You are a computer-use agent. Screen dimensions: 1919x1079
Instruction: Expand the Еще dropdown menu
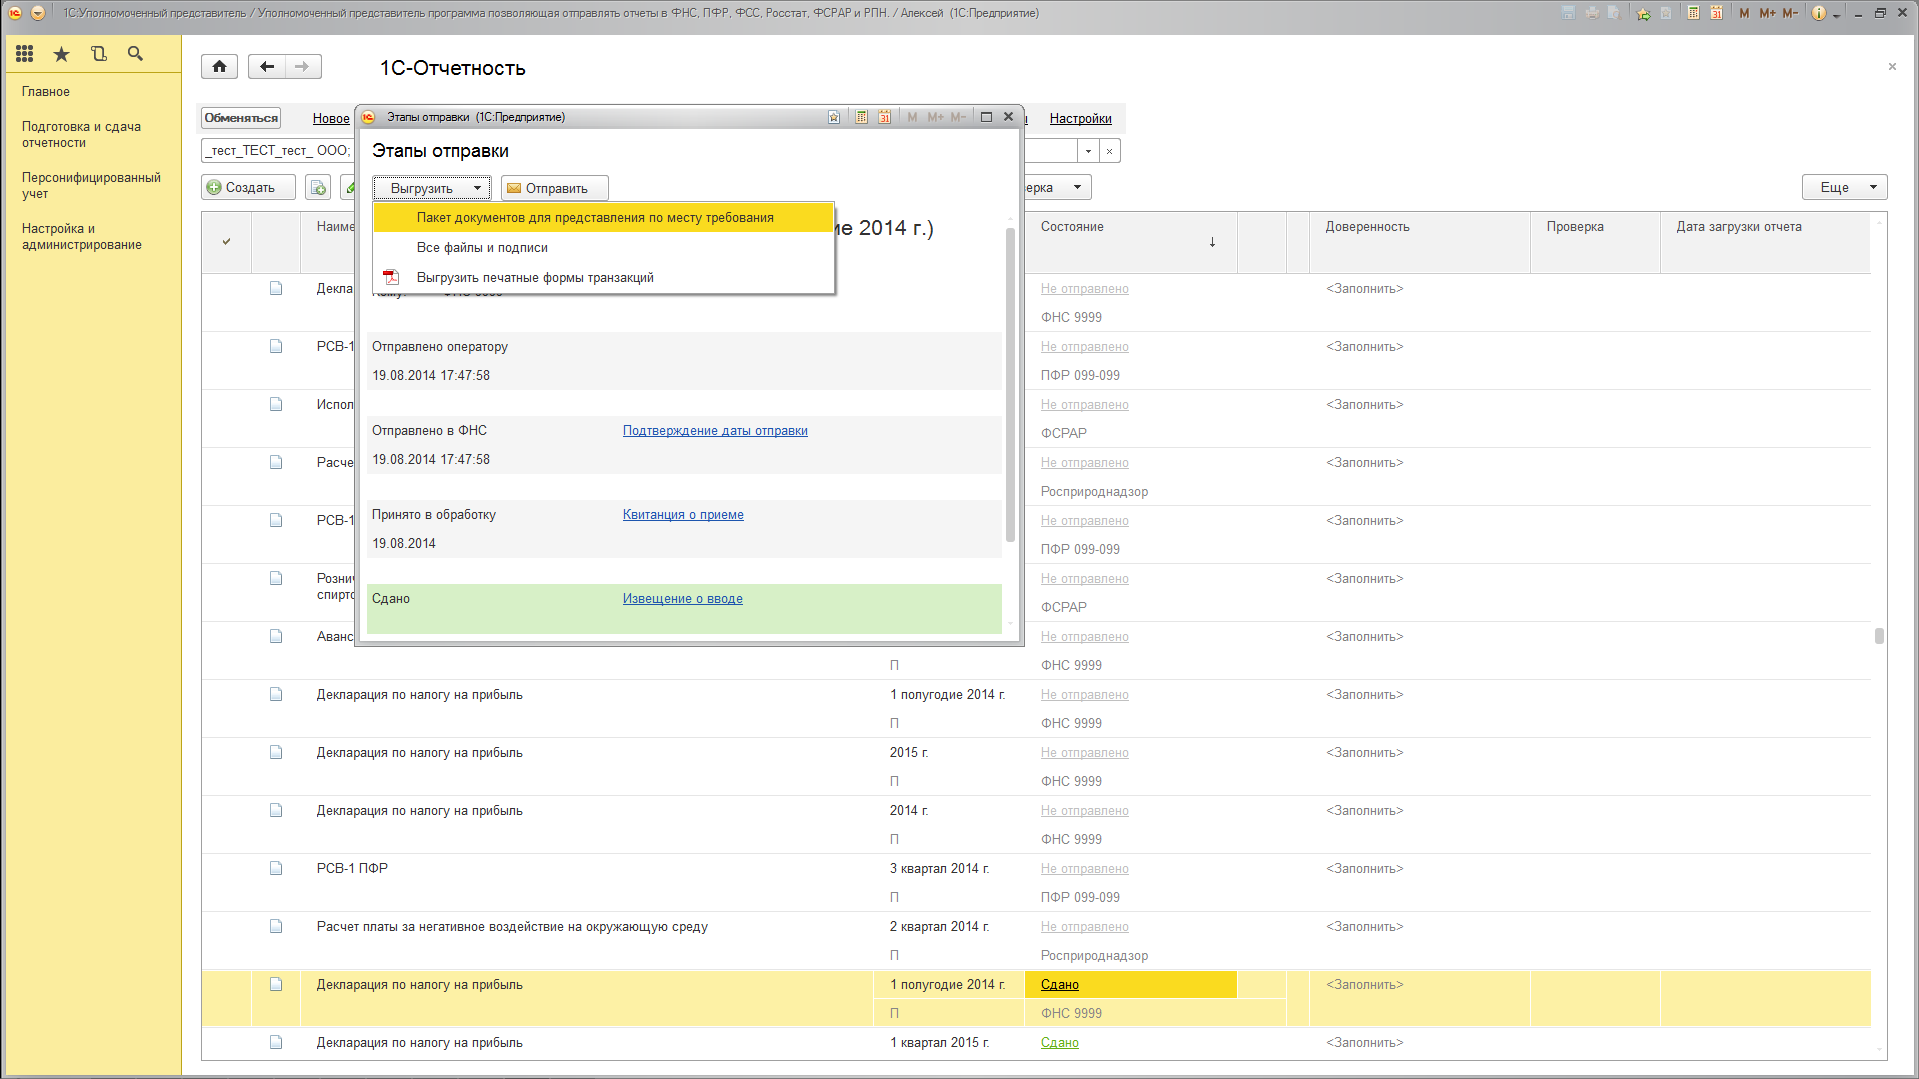pyautogui.click(x=1844, y=187)
